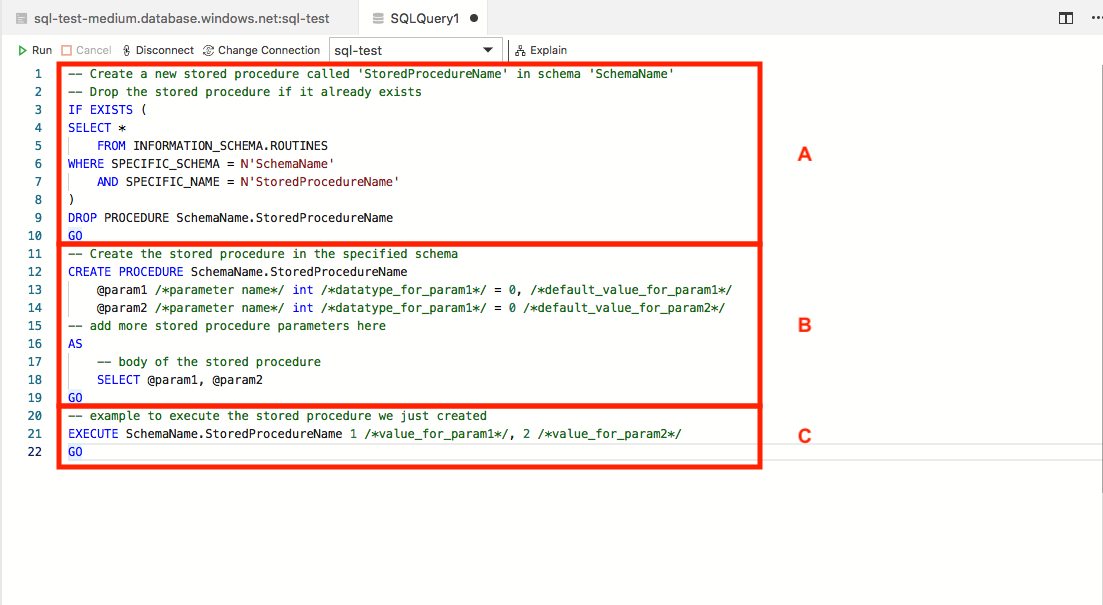Open the sql-test database dropdown
Image resolution: width=1103 pixels, height=605 pixels.
415,50
